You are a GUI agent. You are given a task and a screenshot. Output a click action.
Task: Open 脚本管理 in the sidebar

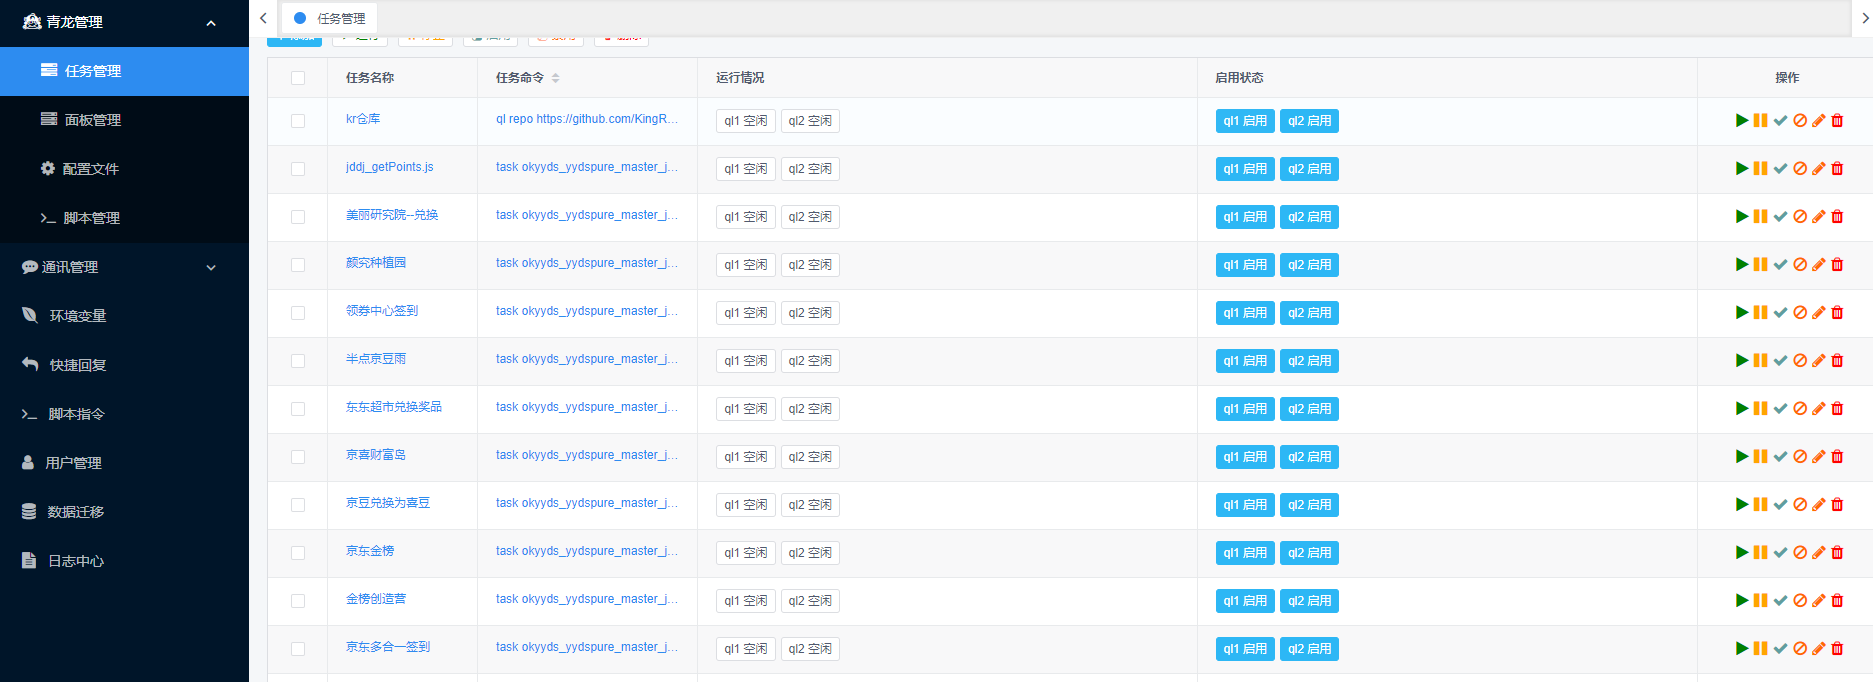coord(124,218)
